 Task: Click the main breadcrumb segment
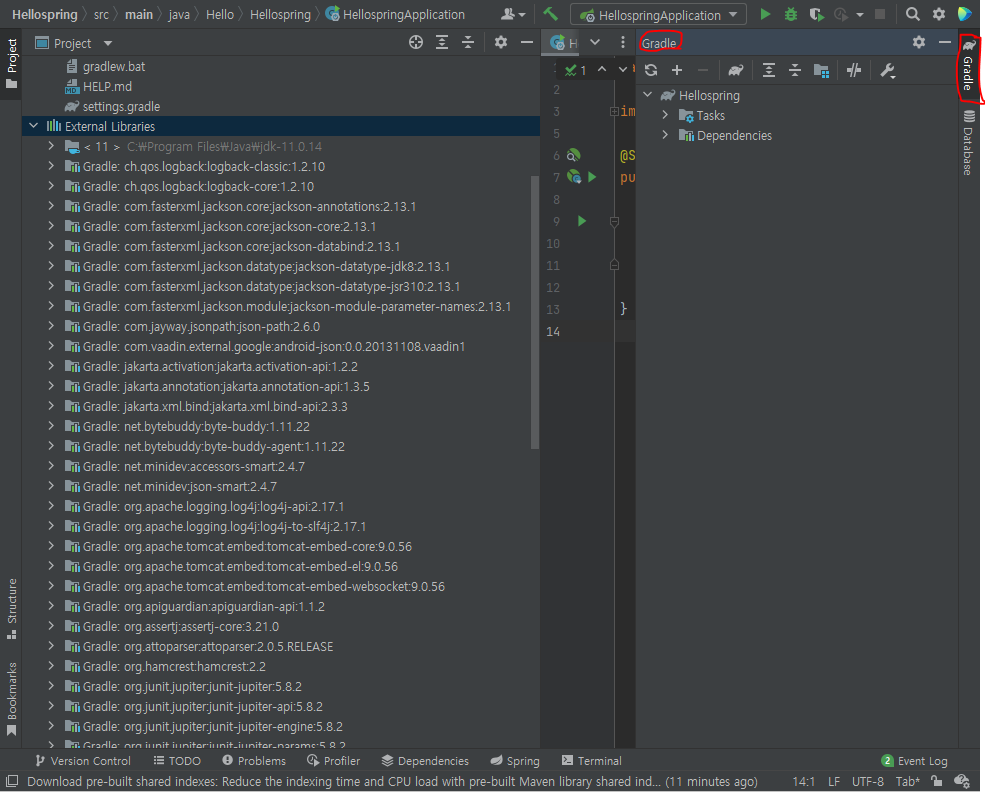(139, 14)
